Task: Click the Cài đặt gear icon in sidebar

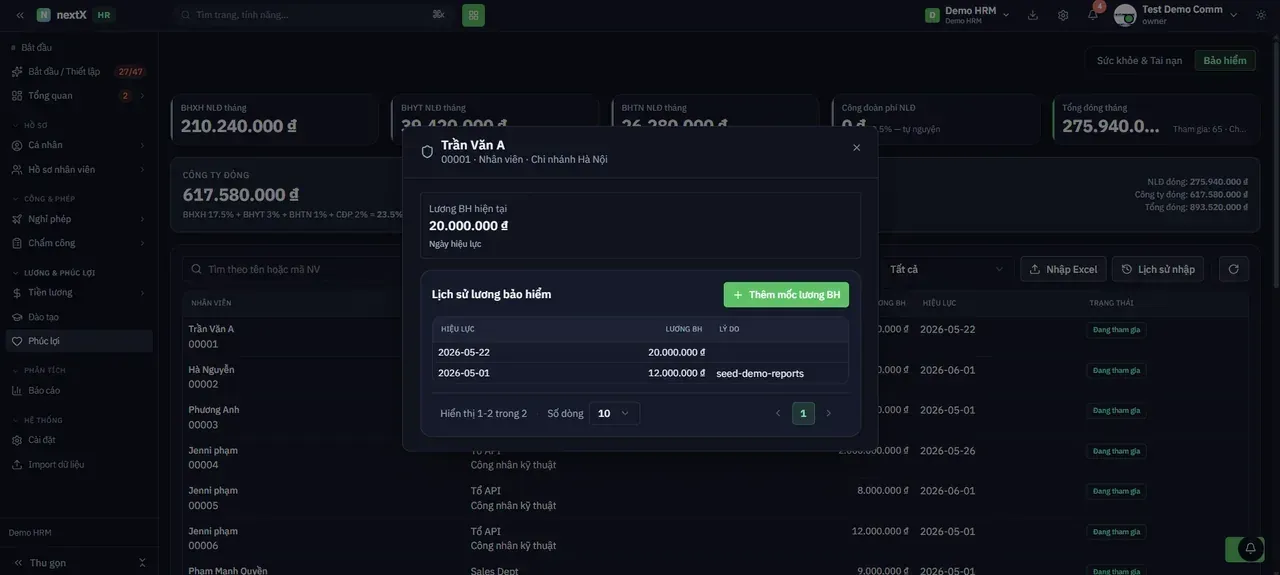Action: pos(17,440)
